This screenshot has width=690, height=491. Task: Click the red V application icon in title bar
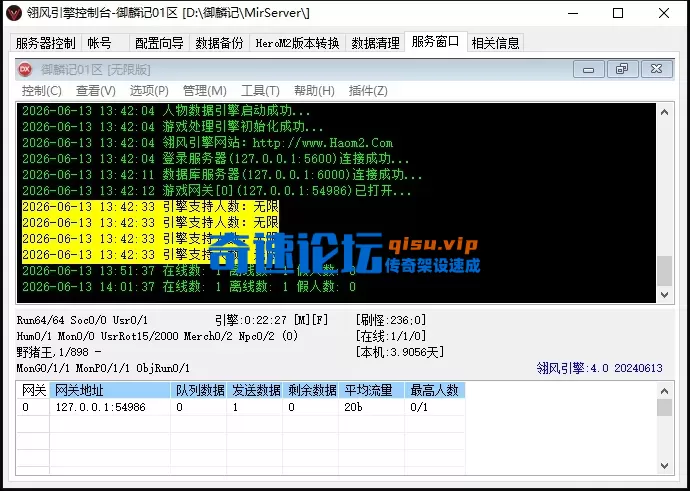click(14, 13)
